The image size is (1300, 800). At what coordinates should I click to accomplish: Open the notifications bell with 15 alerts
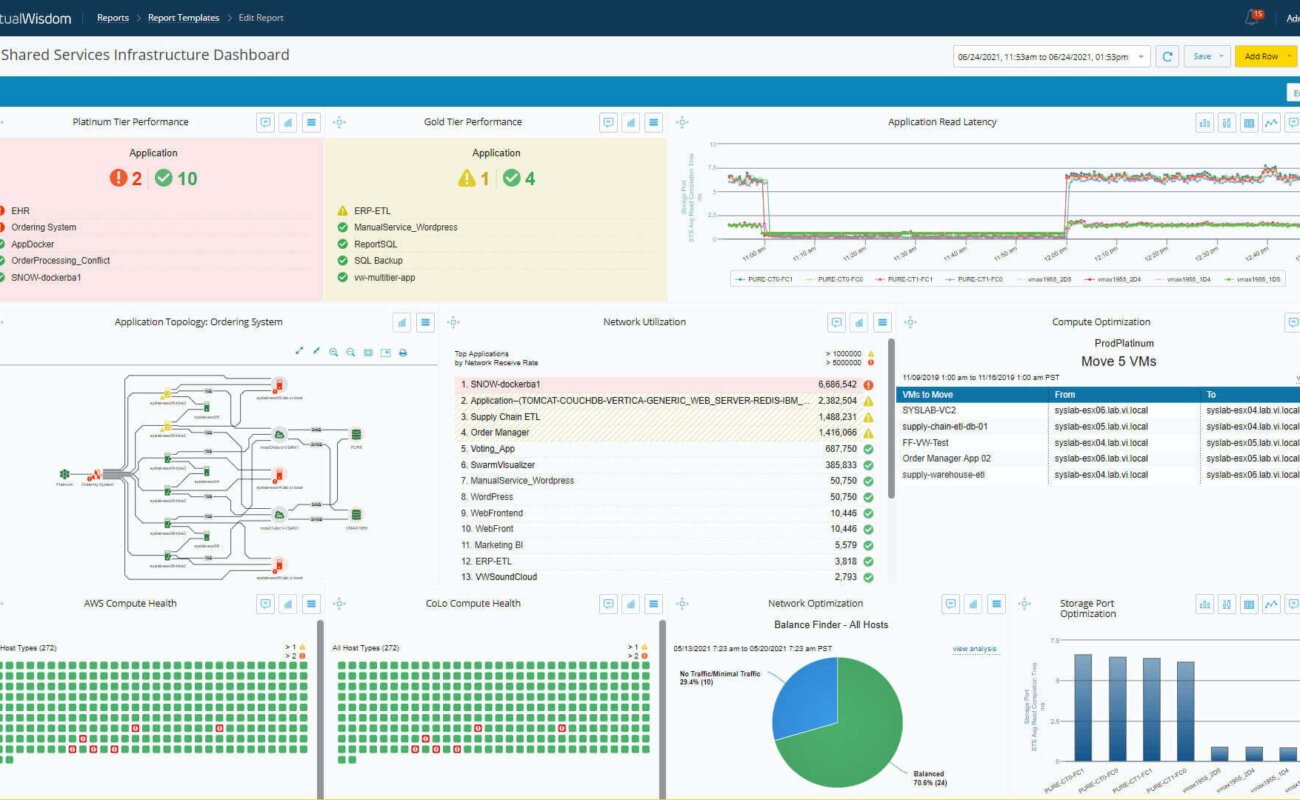[x=1251, y=17]
